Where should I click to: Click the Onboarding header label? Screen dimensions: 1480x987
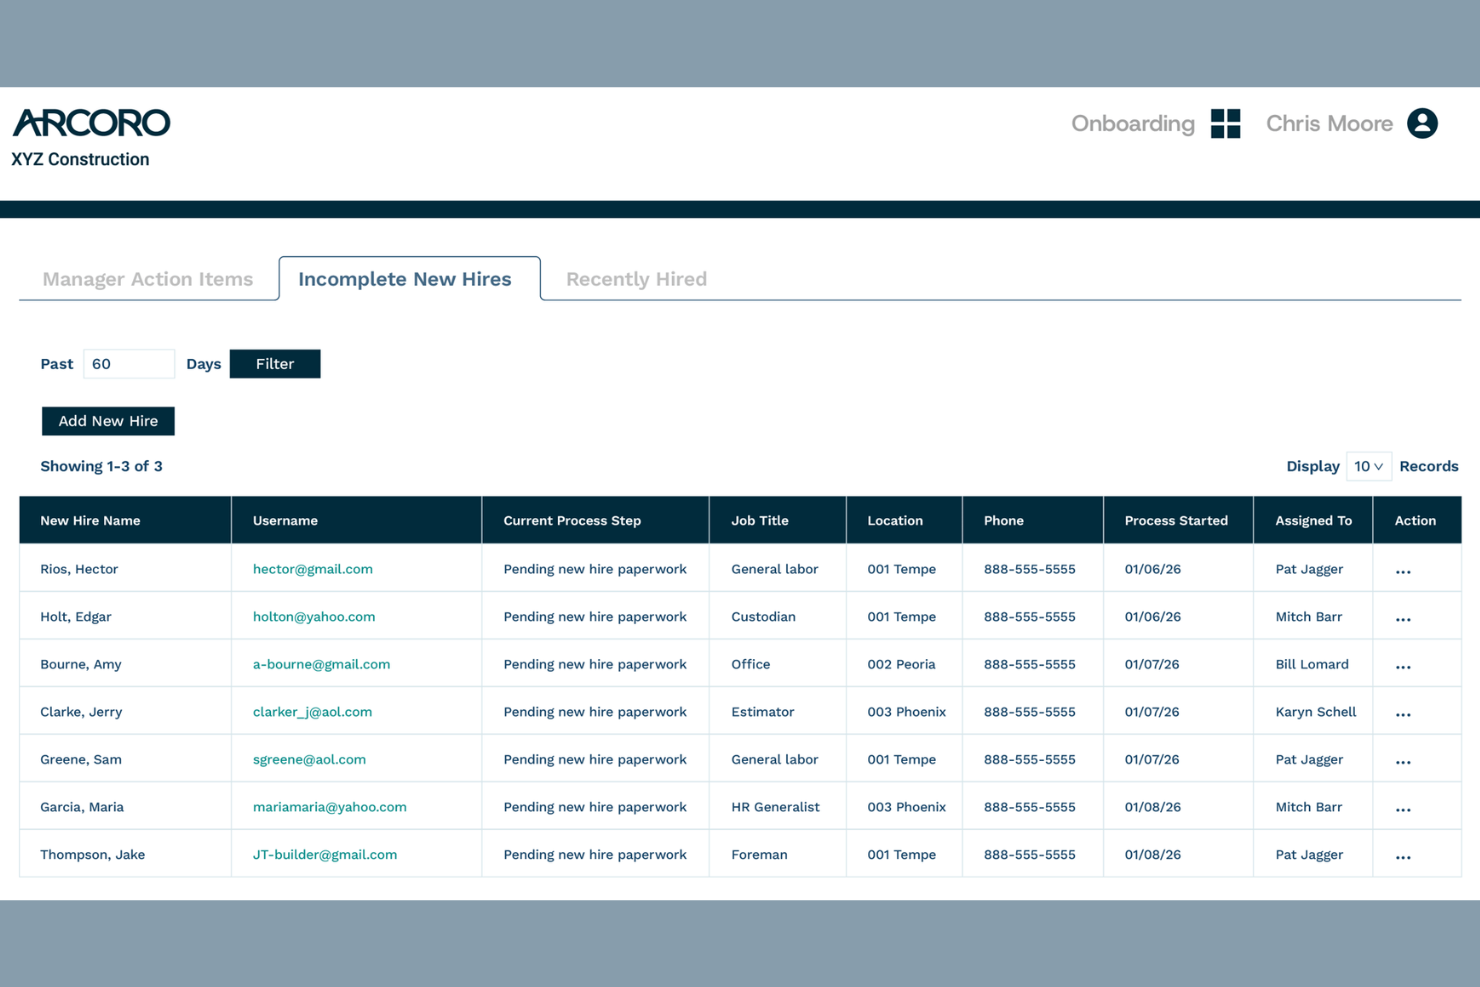1133,124
